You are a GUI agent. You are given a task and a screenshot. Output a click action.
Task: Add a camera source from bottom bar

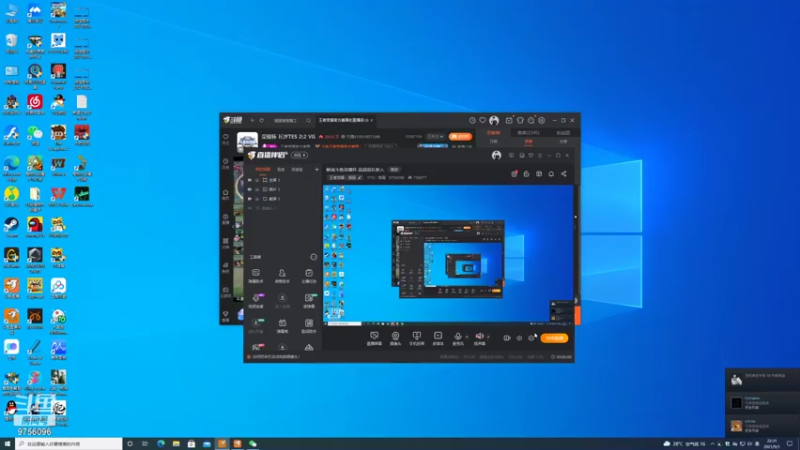pos(395,336)
